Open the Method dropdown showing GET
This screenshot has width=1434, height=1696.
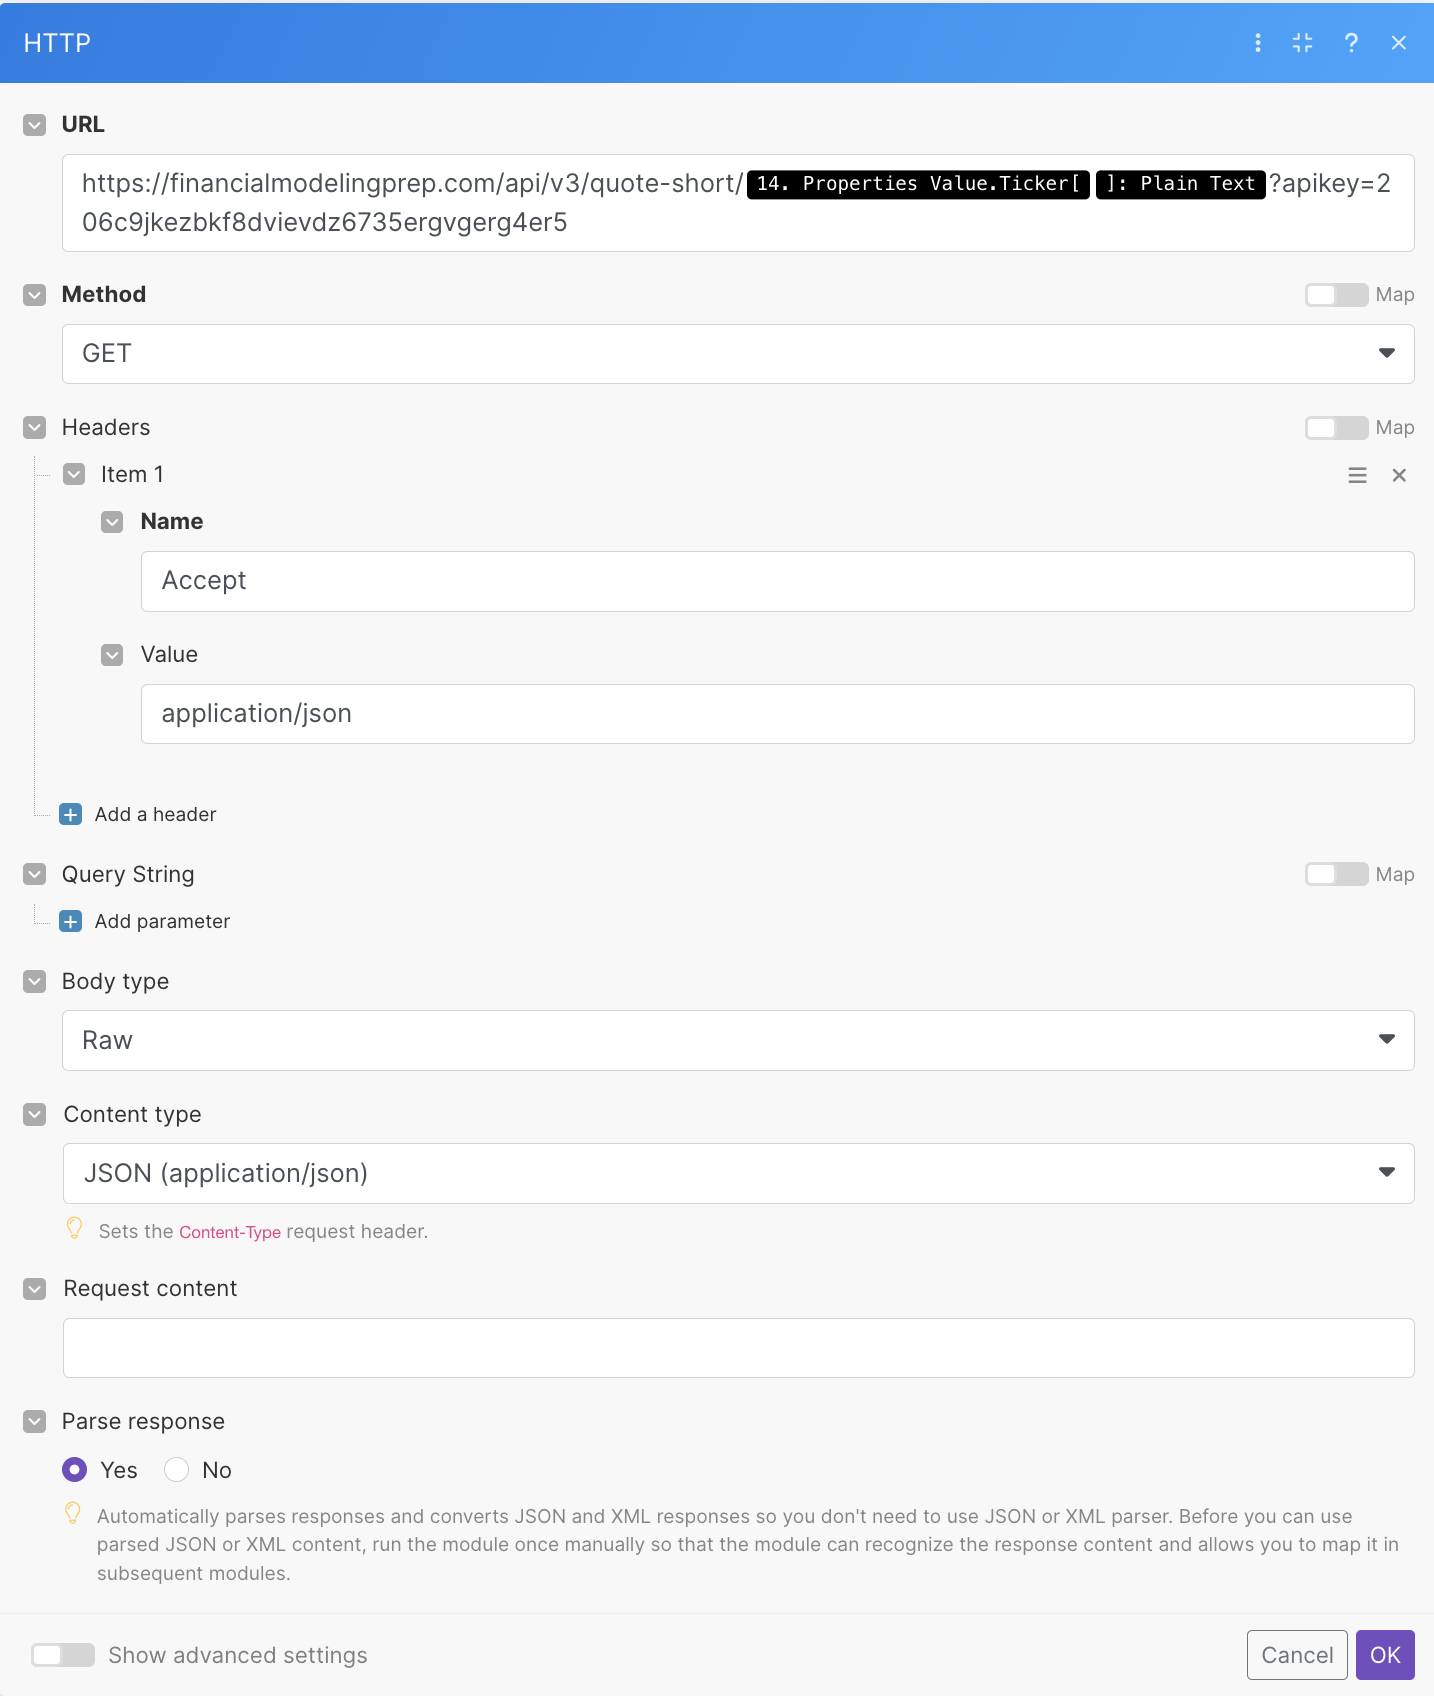(737, 354)
